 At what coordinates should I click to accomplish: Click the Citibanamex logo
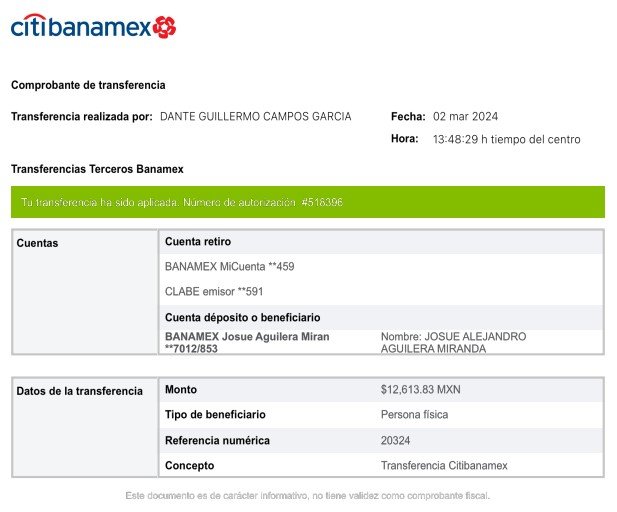(x=93, y=26)
